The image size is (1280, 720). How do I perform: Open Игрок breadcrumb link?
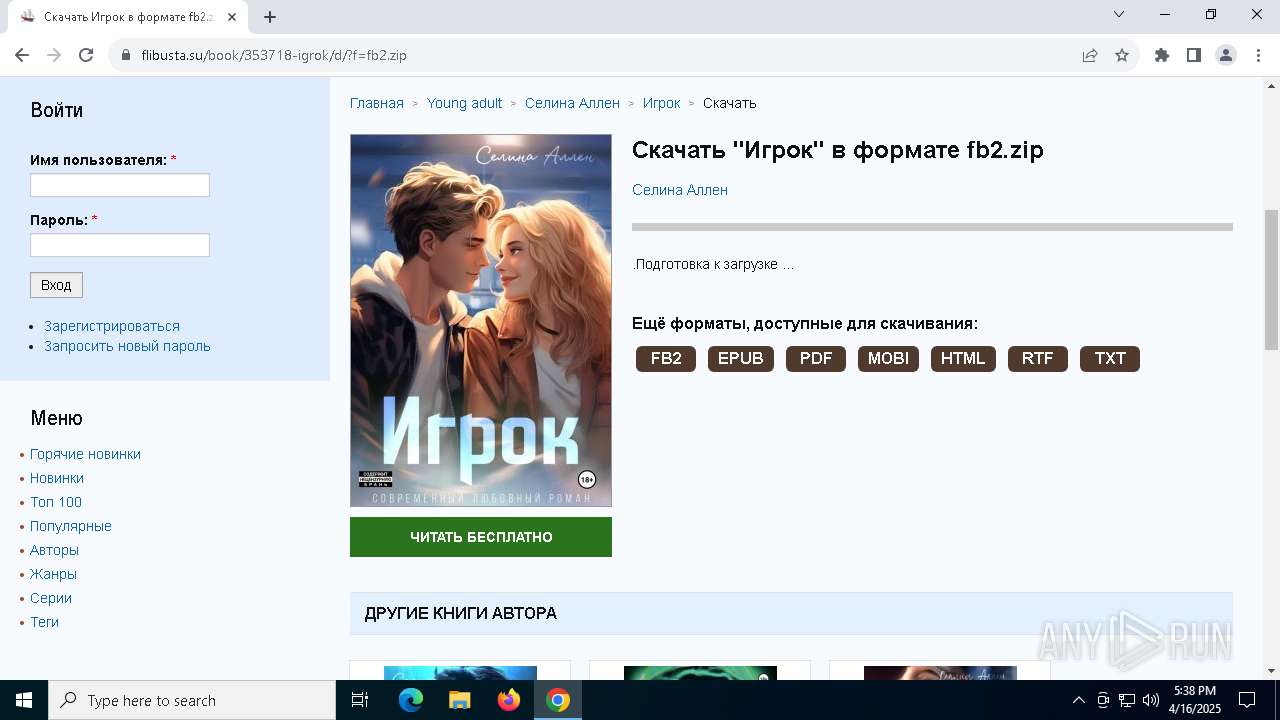(661, 103)
